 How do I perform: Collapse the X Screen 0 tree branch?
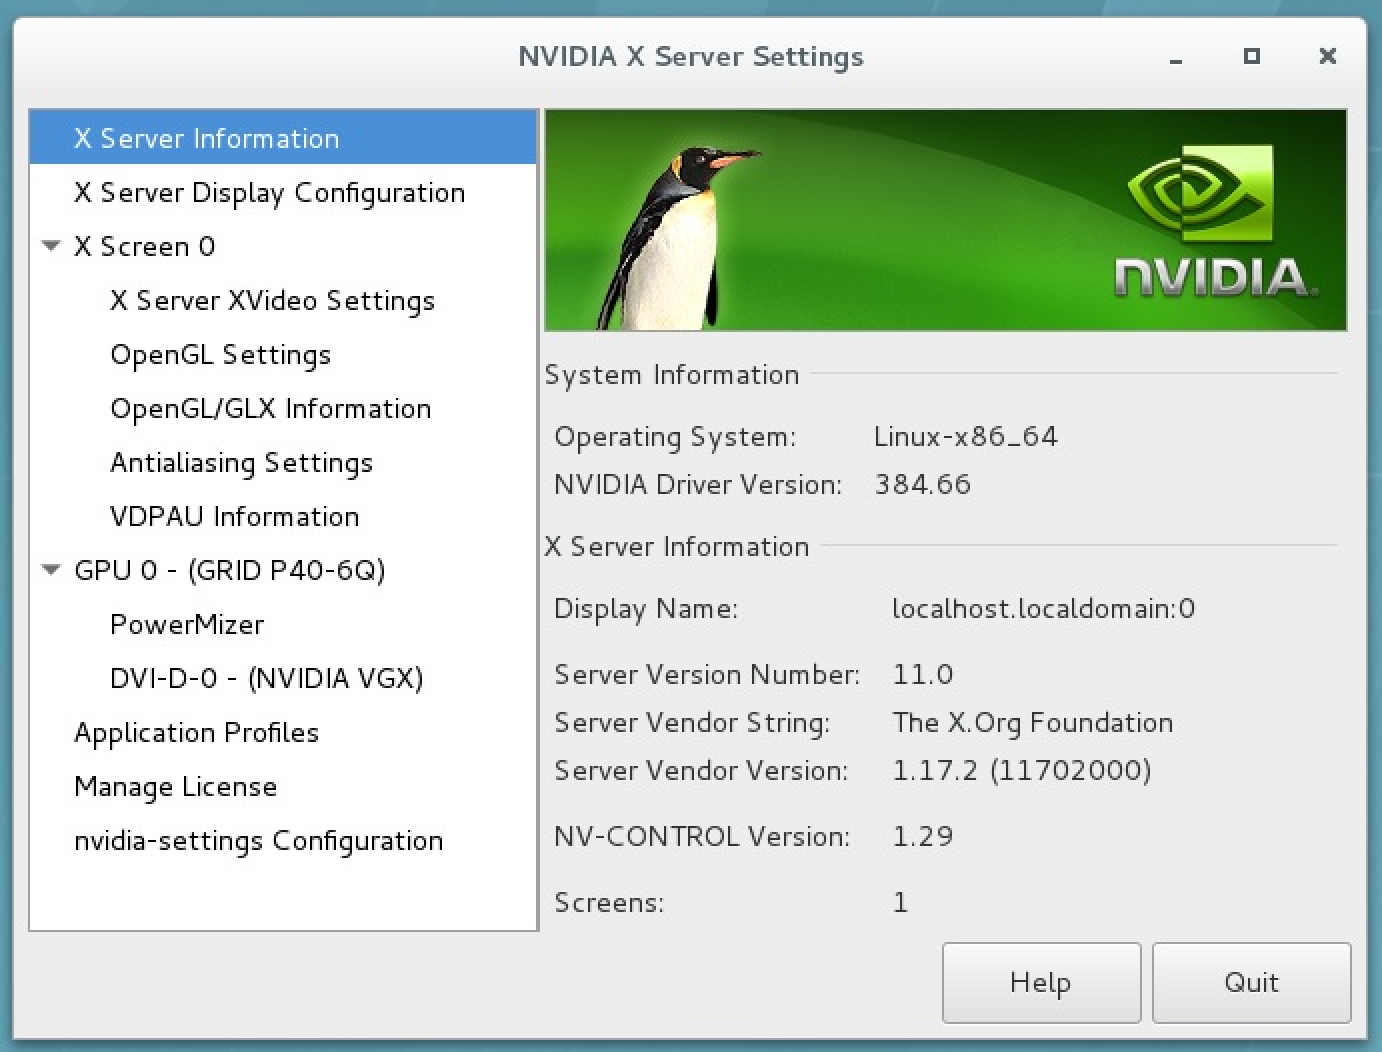pos(50,246)
